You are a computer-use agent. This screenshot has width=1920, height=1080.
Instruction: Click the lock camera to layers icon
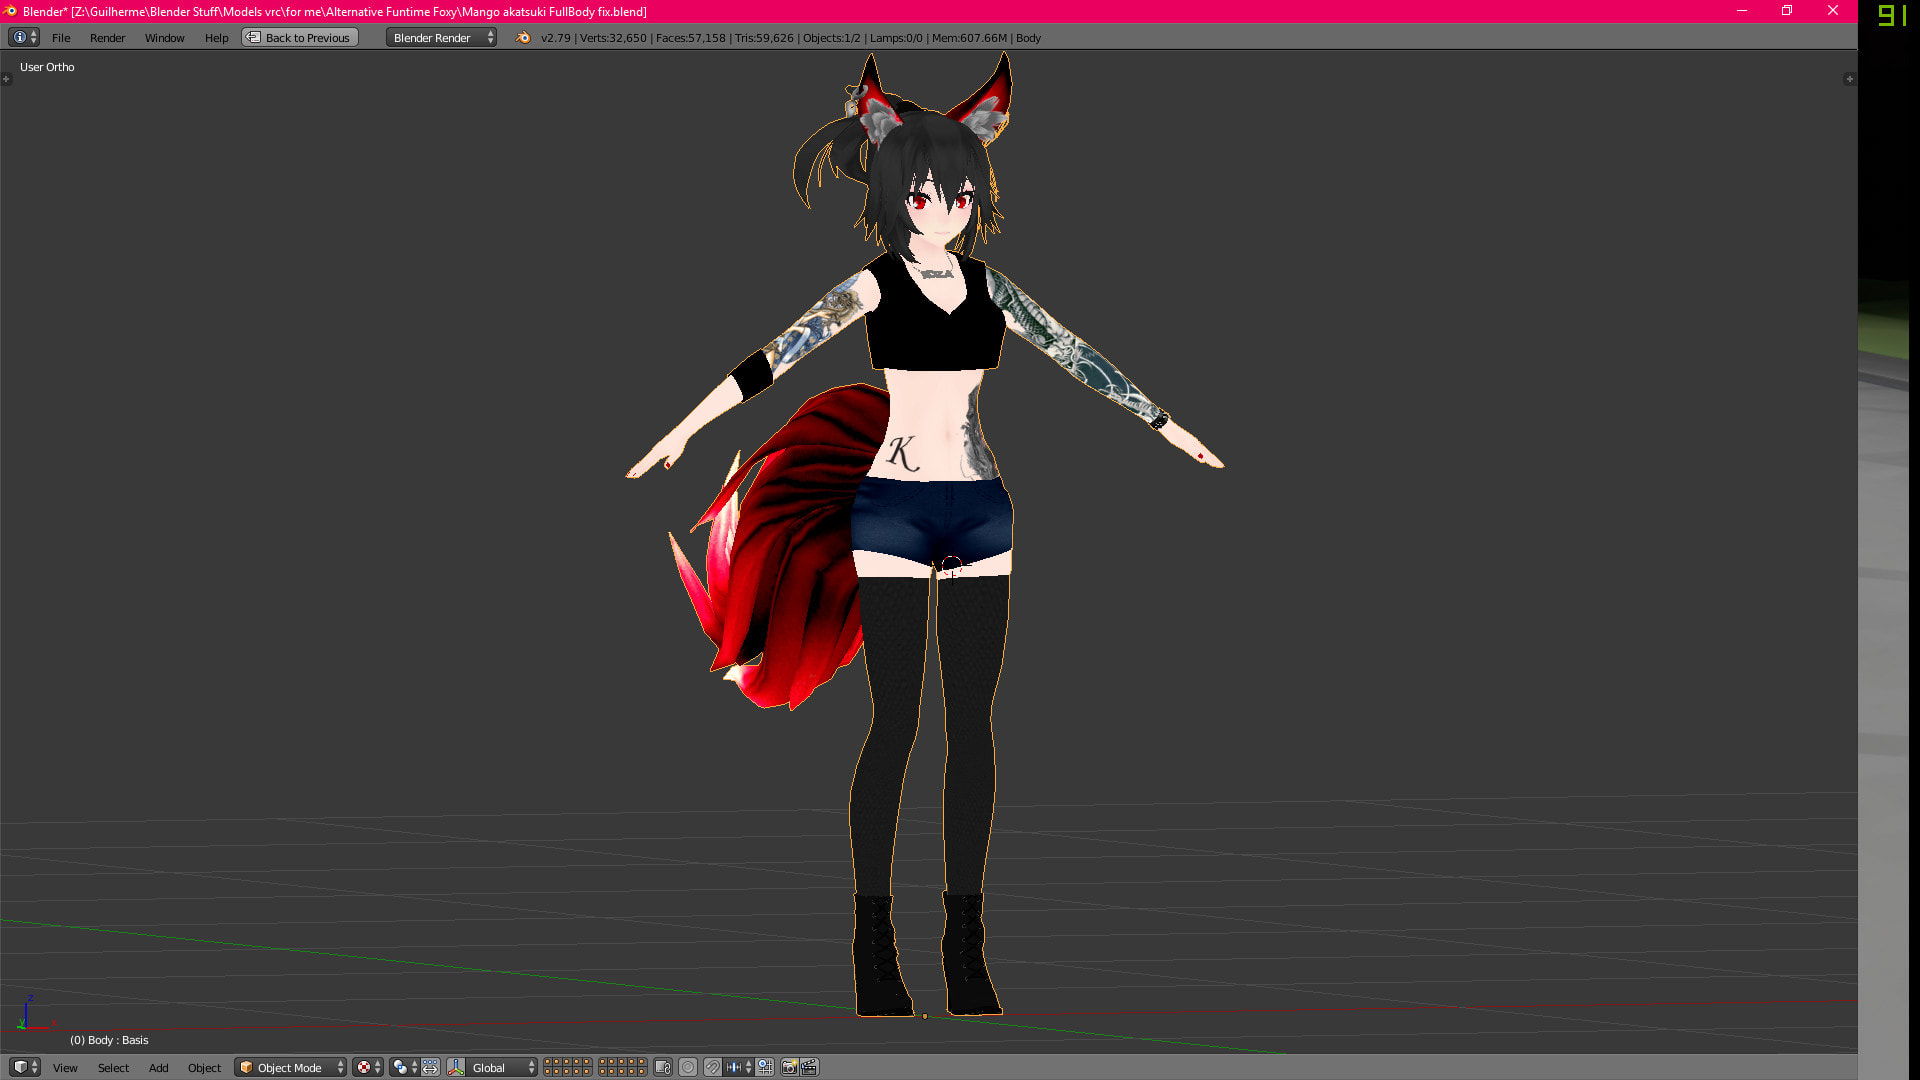tap(663, 1067)
